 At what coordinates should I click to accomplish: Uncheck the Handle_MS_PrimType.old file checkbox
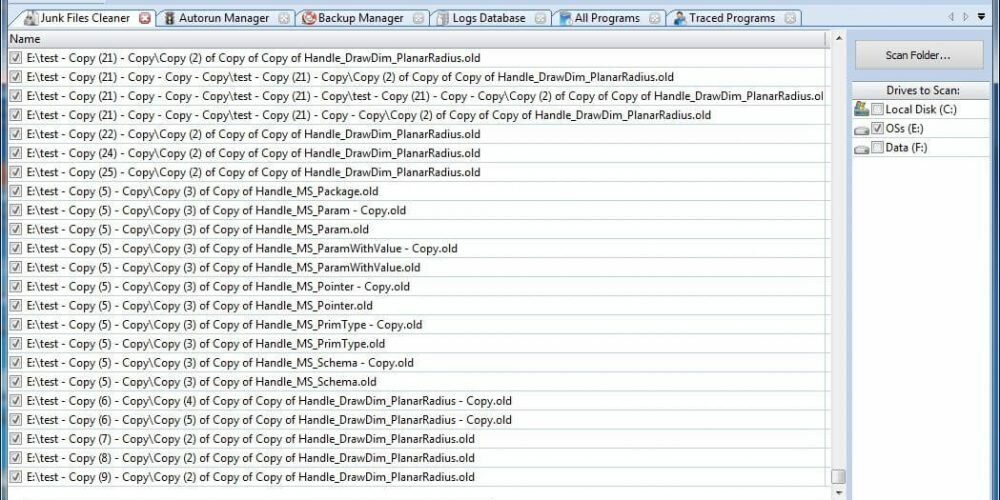16,344
